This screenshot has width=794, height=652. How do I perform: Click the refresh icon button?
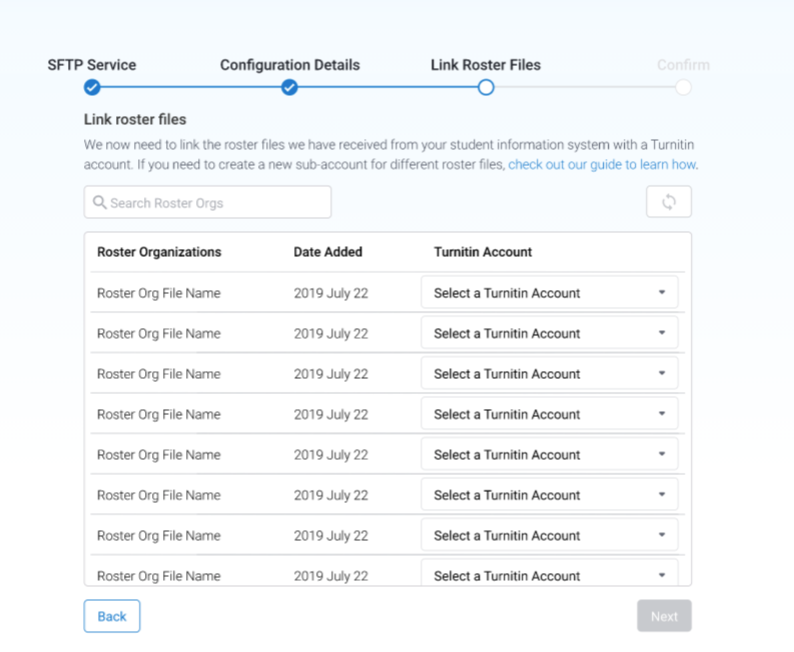coord(668,202)
